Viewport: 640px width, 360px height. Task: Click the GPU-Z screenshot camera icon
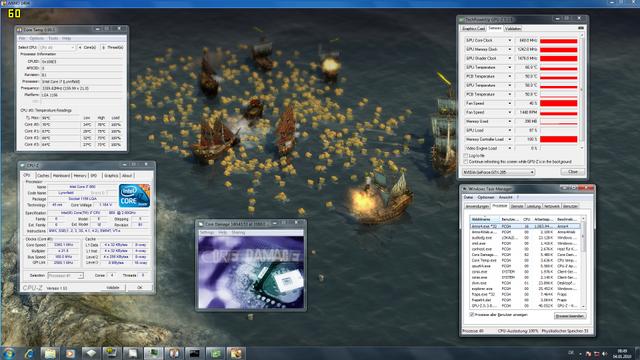click(x=581, y=28)
